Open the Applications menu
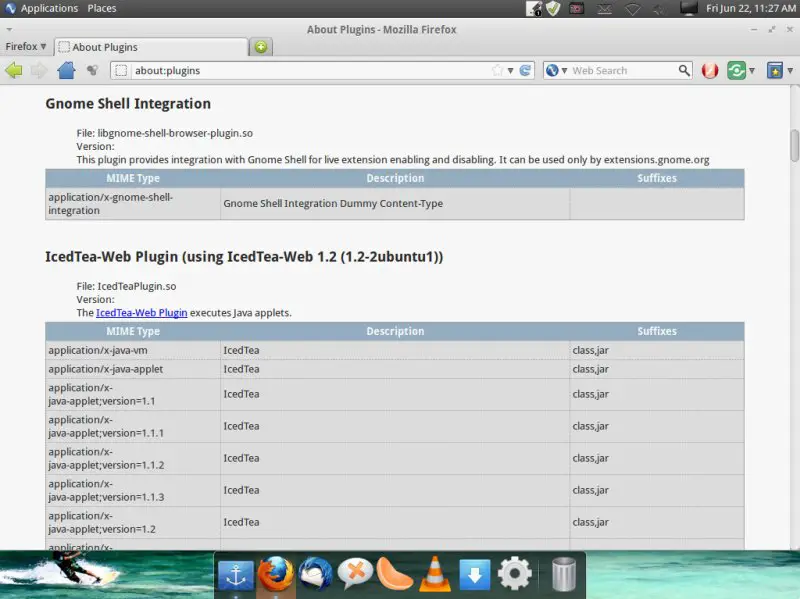 point(49,8)
